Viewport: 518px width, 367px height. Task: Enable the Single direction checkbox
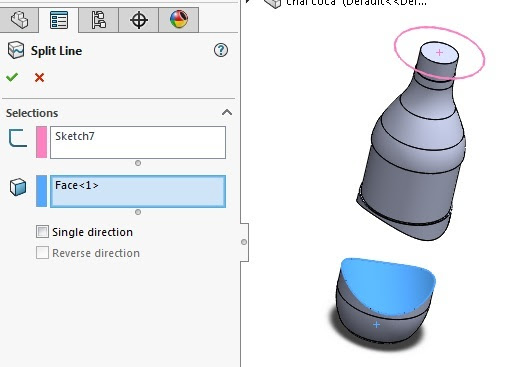coord(42,231)
